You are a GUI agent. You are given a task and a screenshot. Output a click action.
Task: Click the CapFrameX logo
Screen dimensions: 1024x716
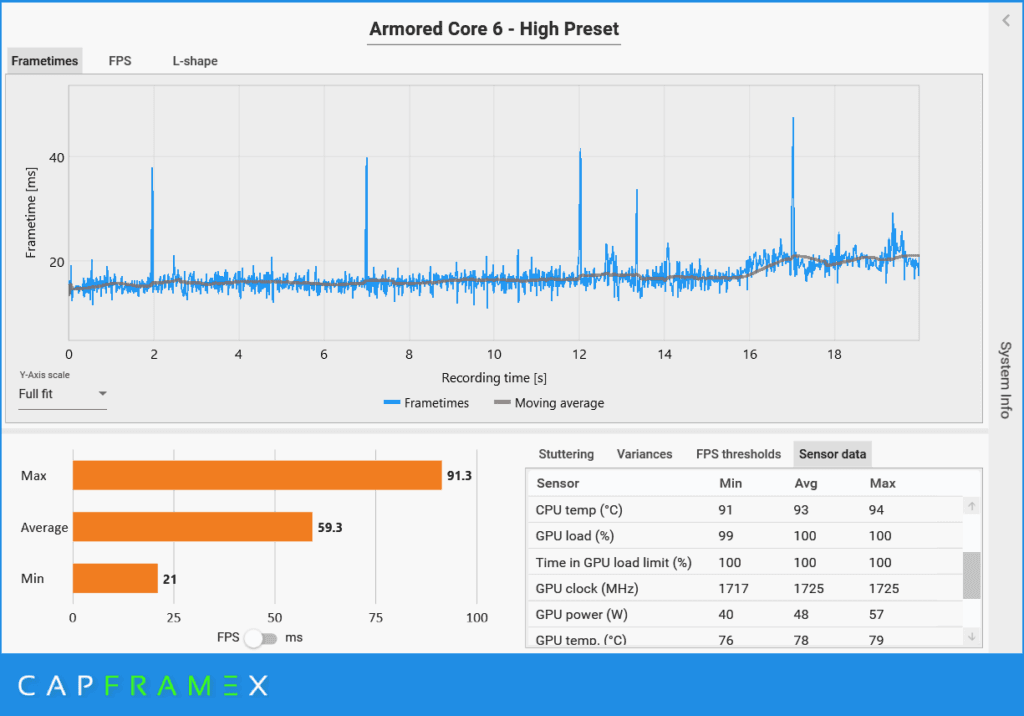(143, 685)
